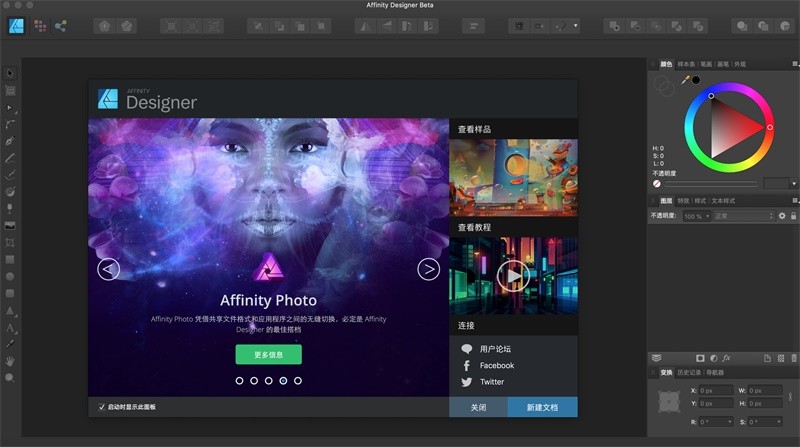Screen dimensions: 800x447
Task: Select the Node tool
Action: point(10,107)
